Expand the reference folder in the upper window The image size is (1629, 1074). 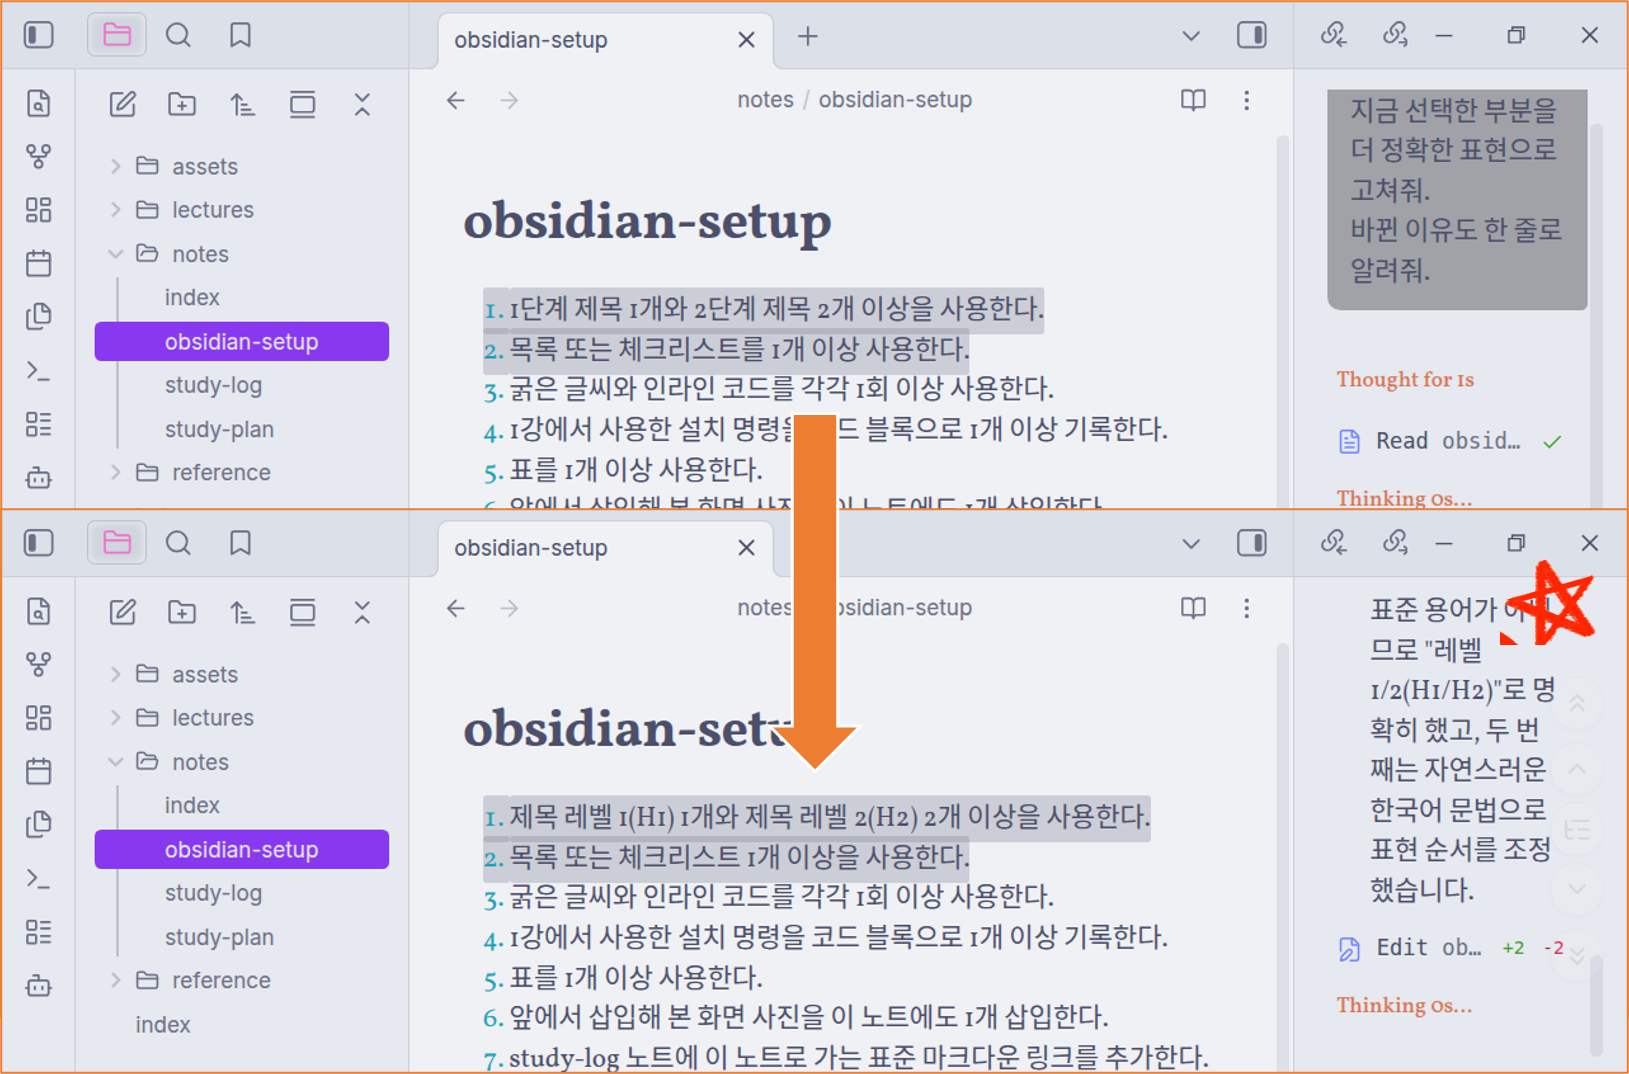pyautogui.click(x=115, y=472)
